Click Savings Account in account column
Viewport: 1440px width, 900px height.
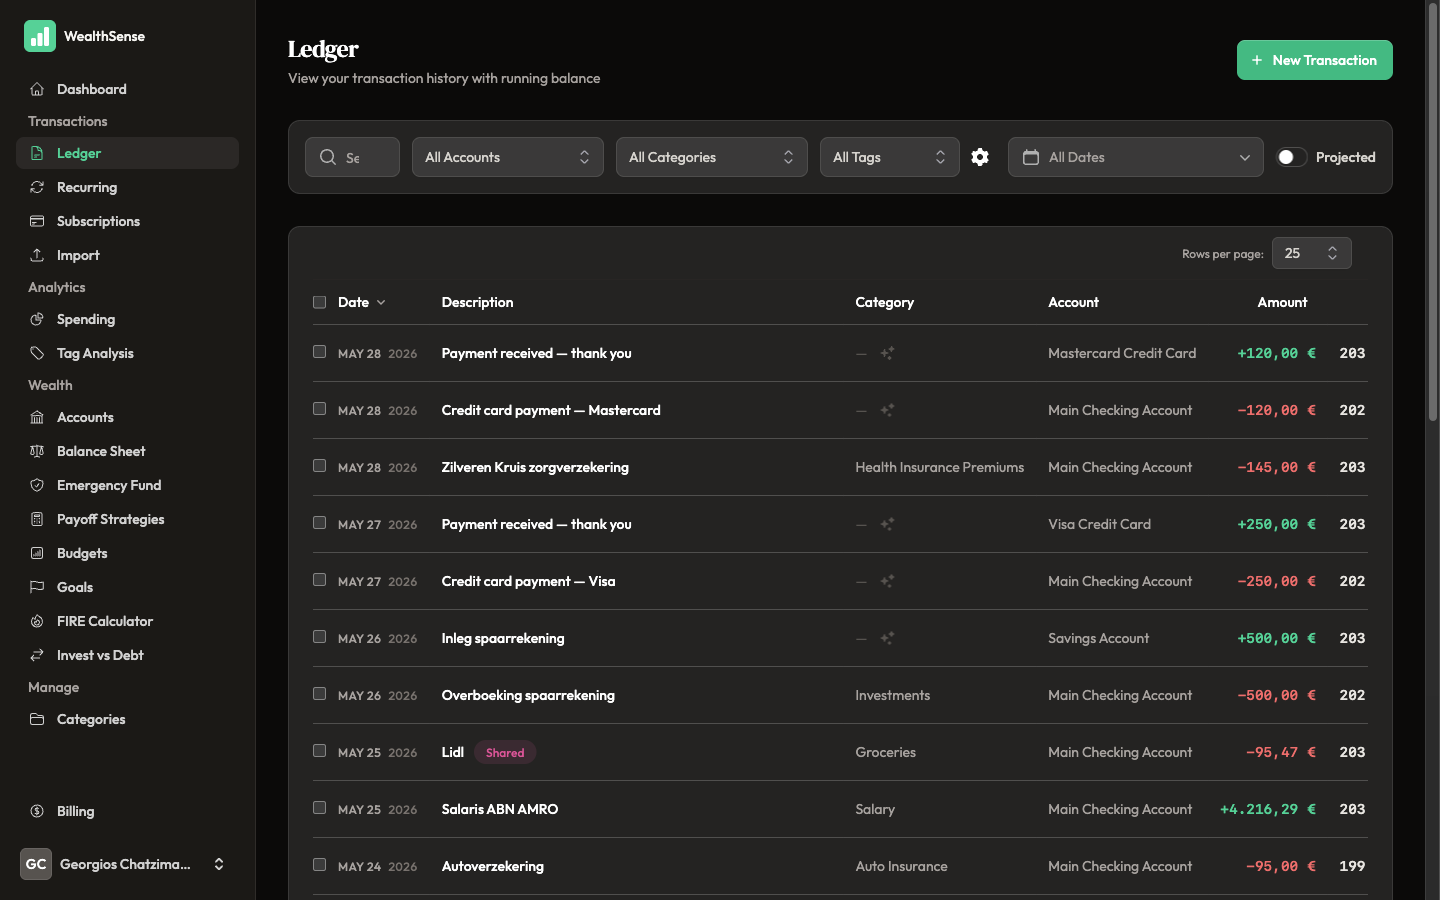click(1098, 638)
